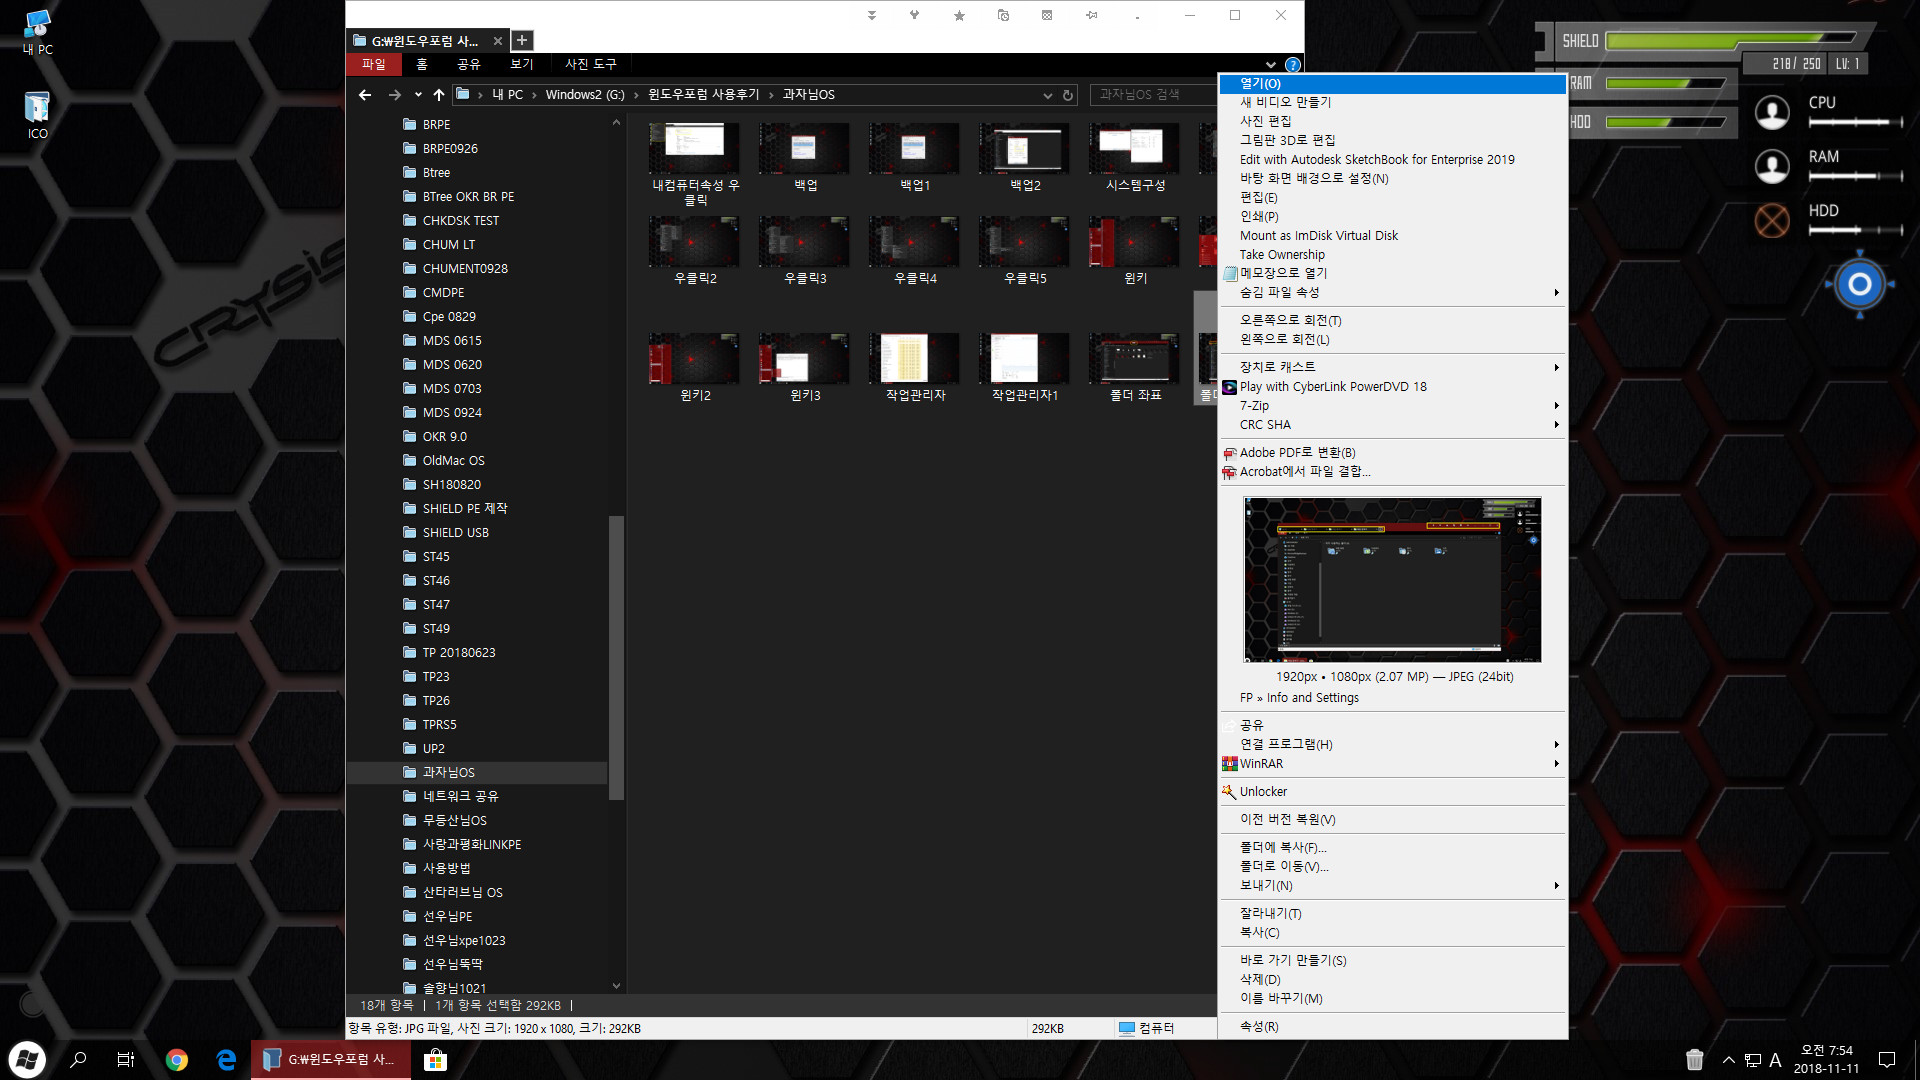
Task: Expand 연결 프로그램(H) submenu
Action: (x=1392, y=744)
